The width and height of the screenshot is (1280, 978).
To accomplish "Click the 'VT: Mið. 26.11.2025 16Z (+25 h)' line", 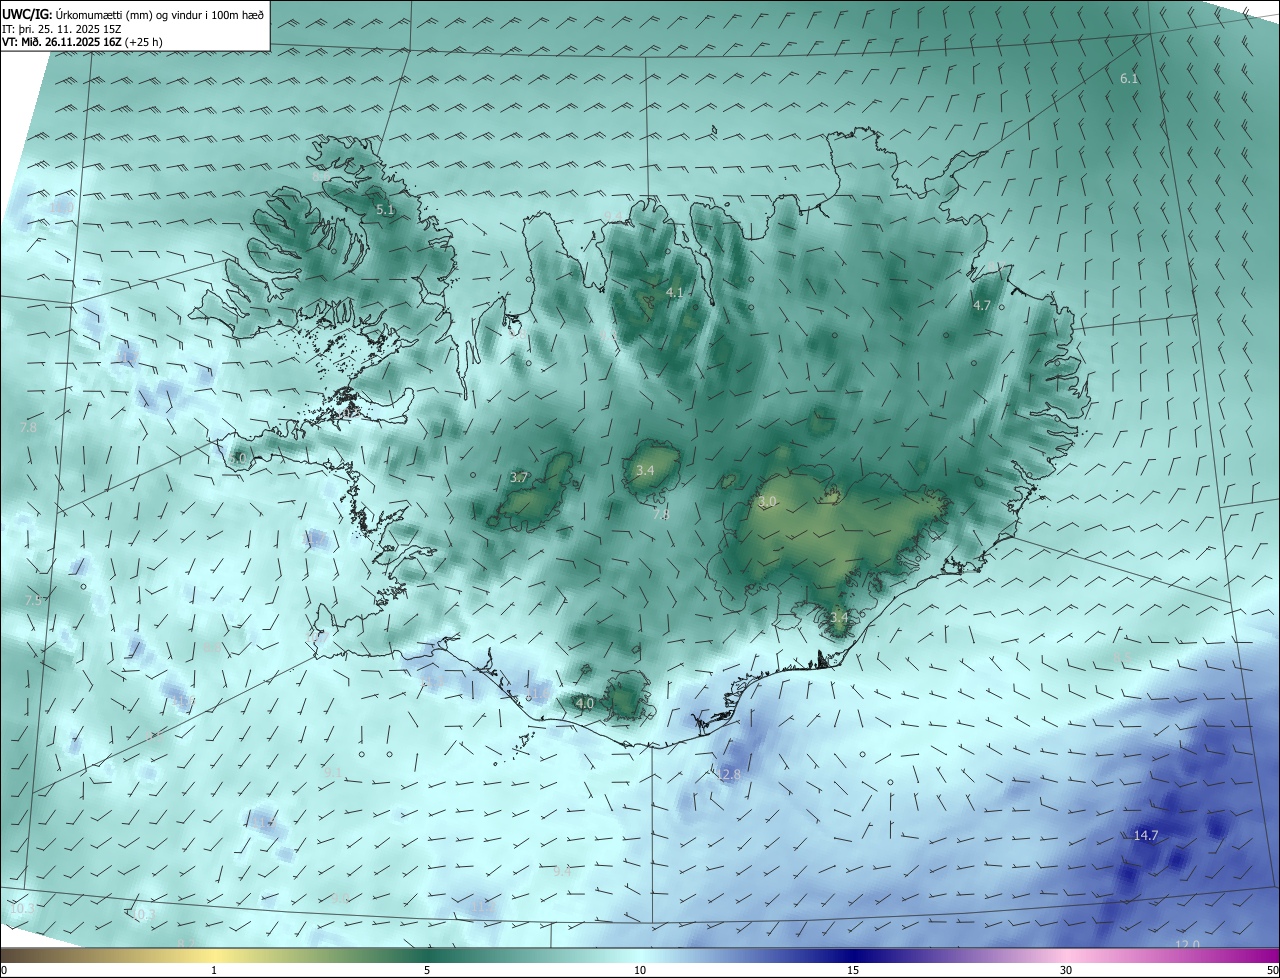I will (x=83, y=42).
